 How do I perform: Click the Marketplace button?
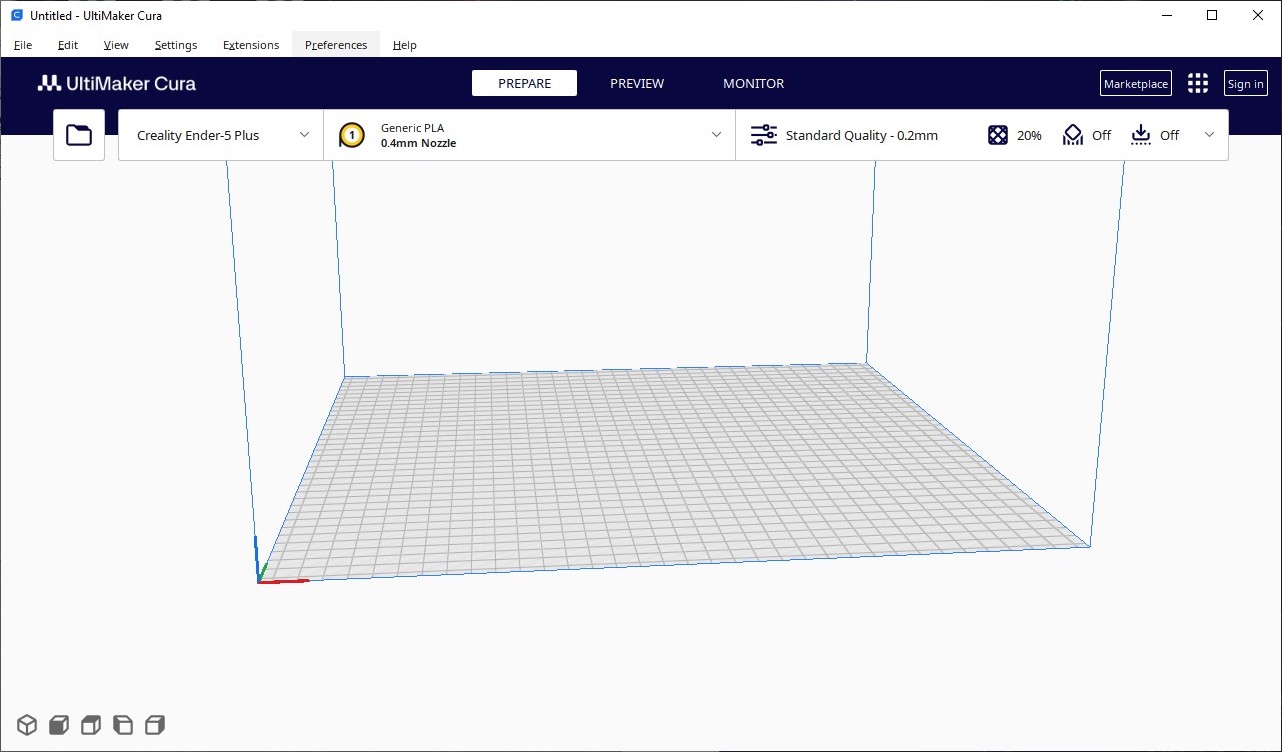click(1135, 84)
